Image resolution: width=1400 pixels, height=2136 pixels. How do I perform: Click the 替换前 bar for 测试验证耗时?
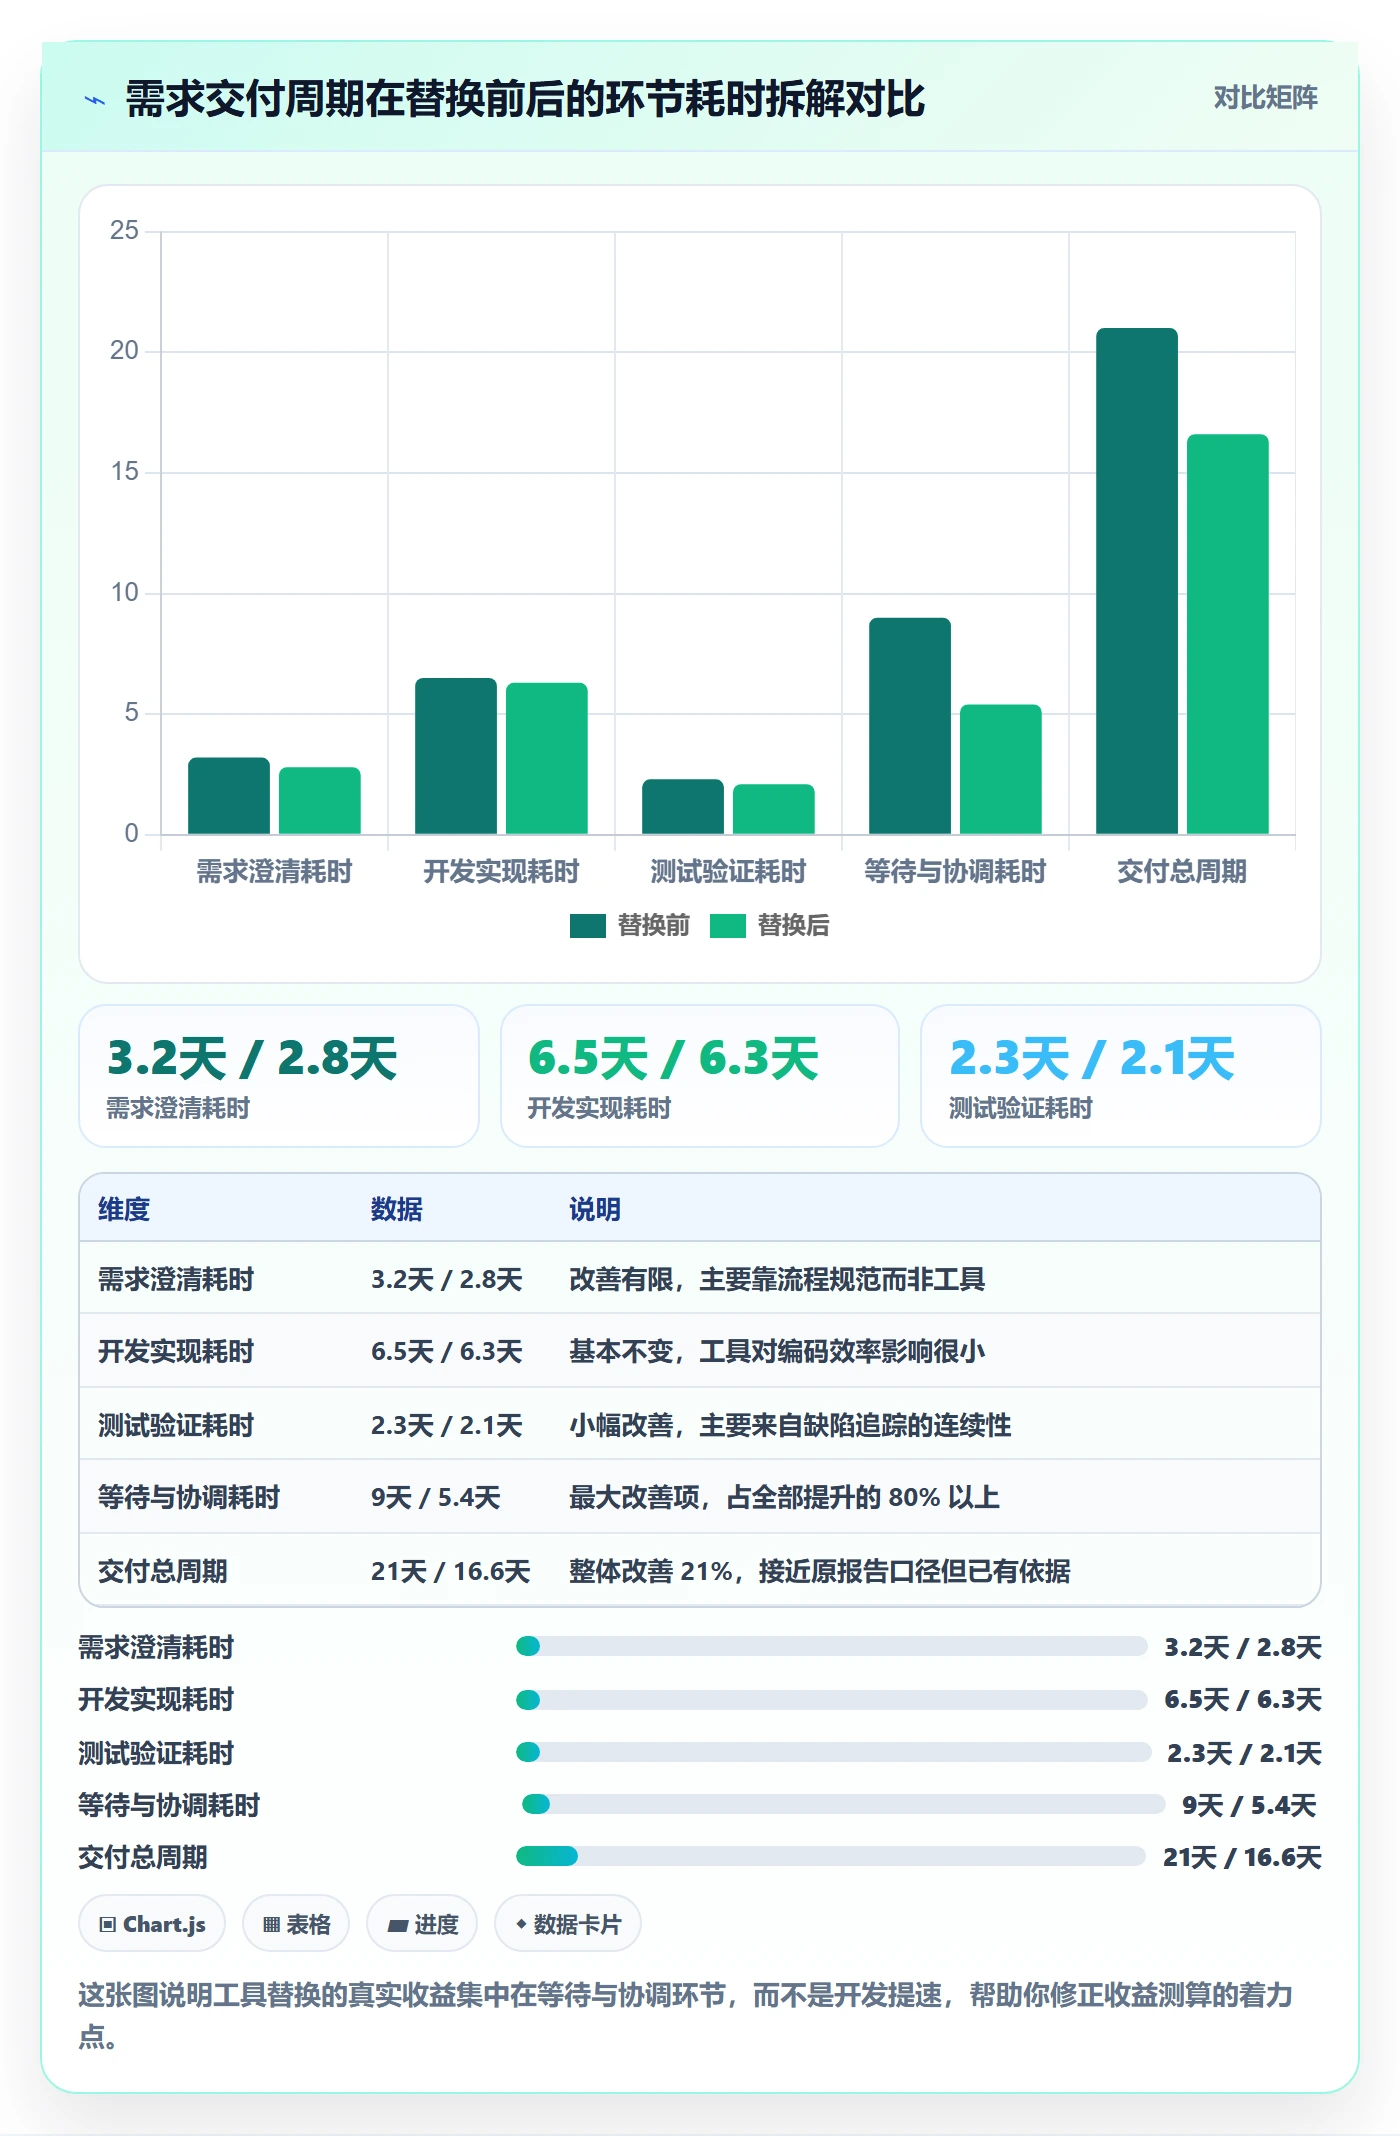point(683,806)
